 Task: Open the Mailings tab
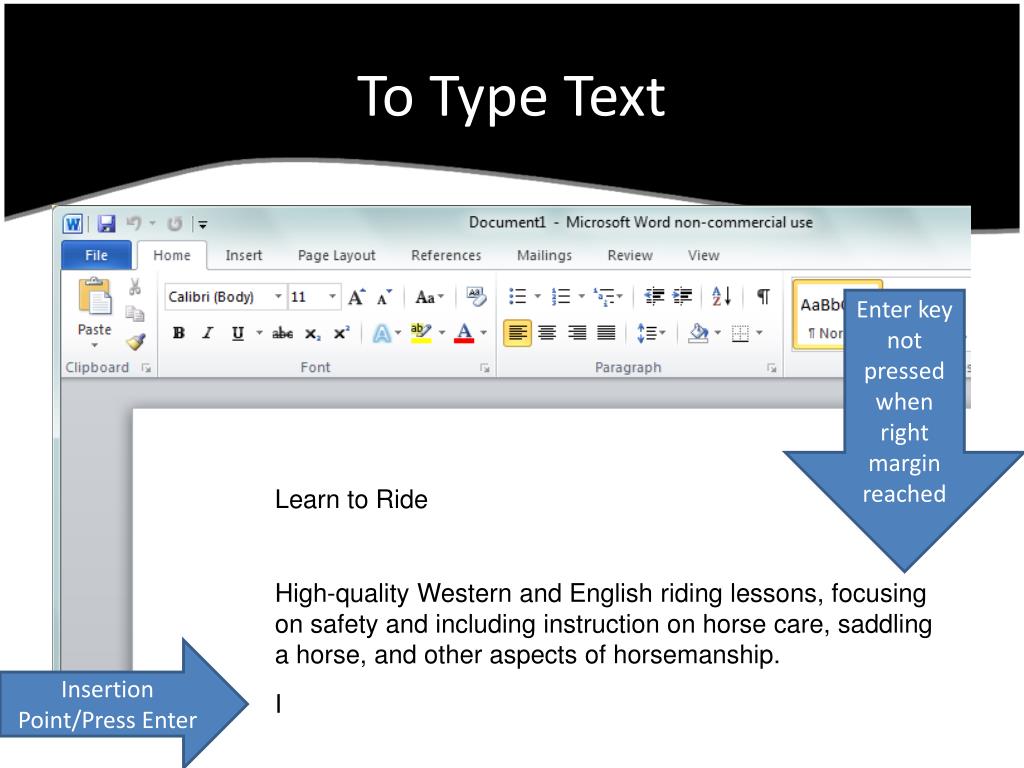[x=544, y=255]
